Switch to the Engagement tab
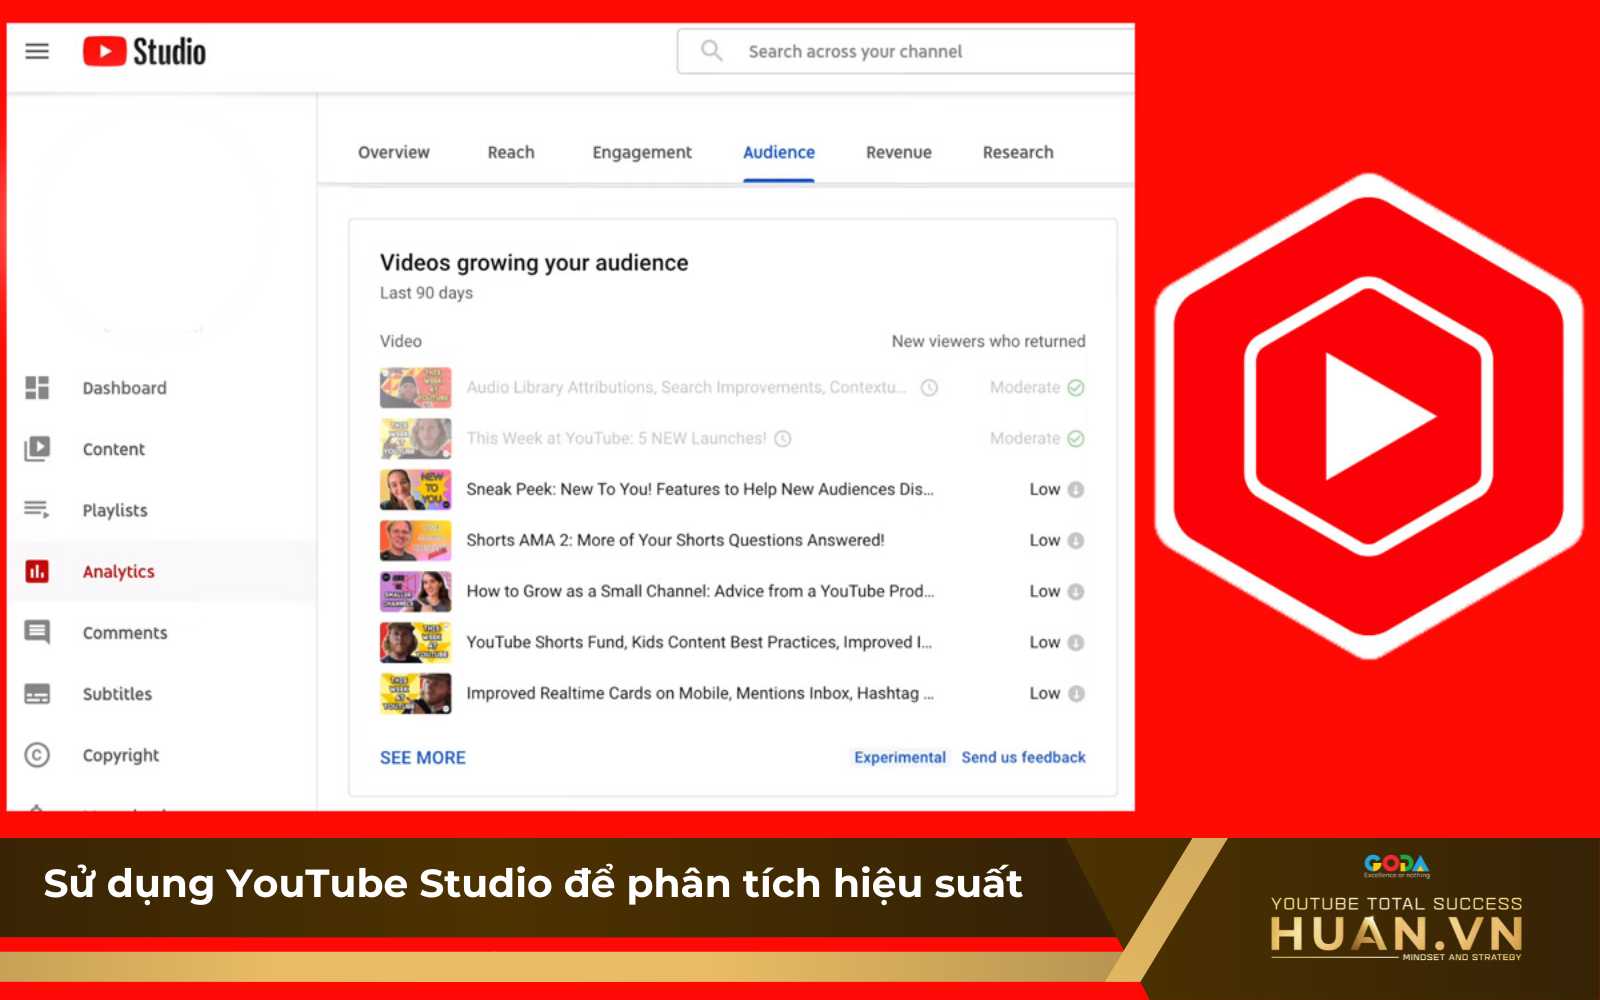 tap(642, 152)
